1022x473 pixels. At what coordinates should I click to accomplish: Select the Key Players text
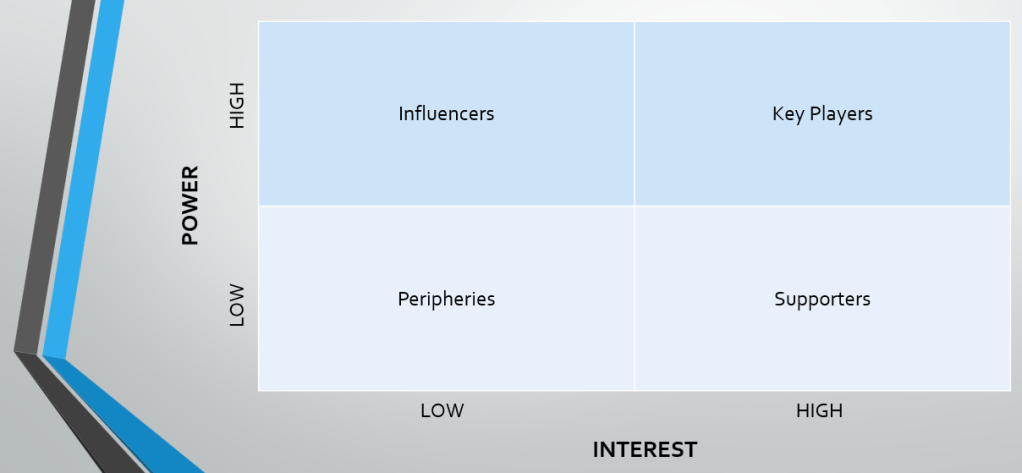click(x=822, y=113)
